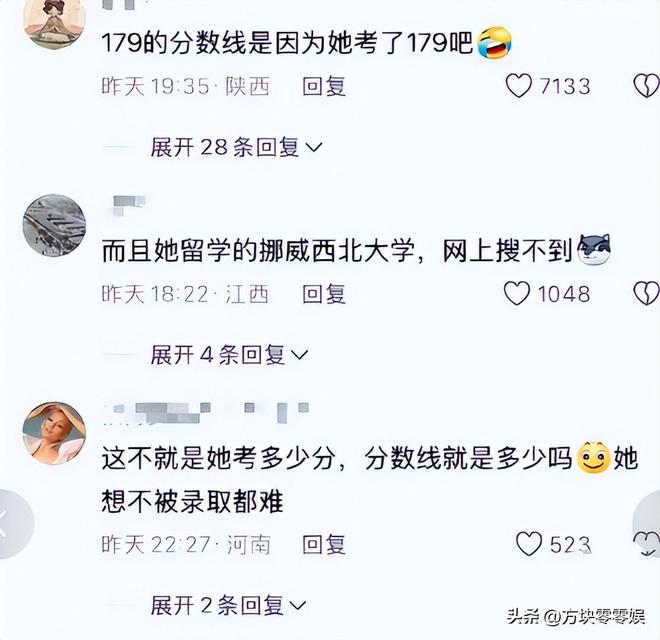Like the comment with 7133 likes
The image size is (660, 640).
519,85
